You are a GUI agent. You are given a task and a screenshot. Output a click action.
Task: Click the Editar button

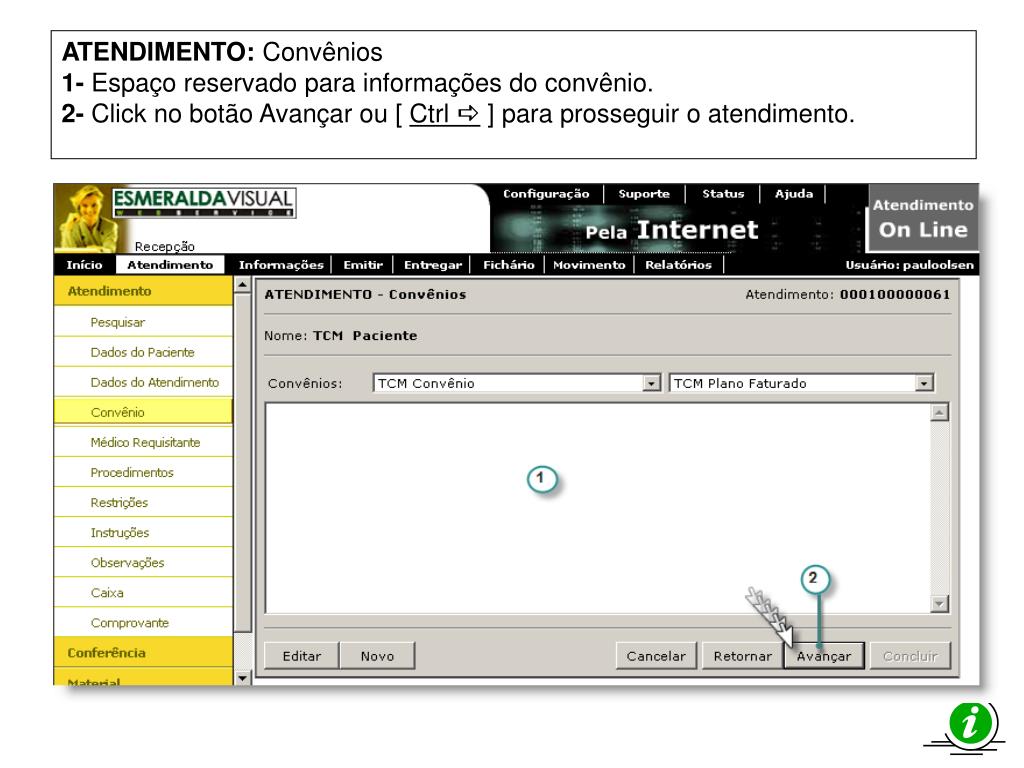pyautogui.click(x=302, y=656)
